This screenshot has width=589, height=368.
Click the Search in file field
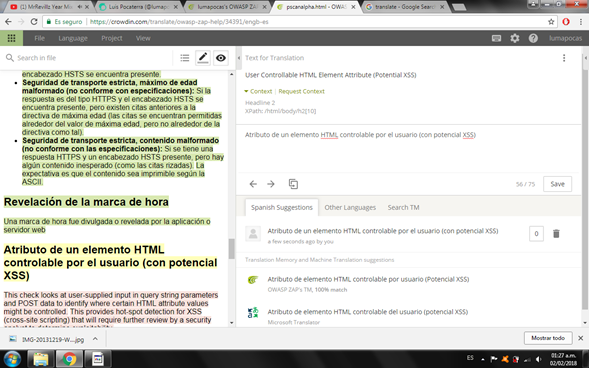[x=88, y=58]
